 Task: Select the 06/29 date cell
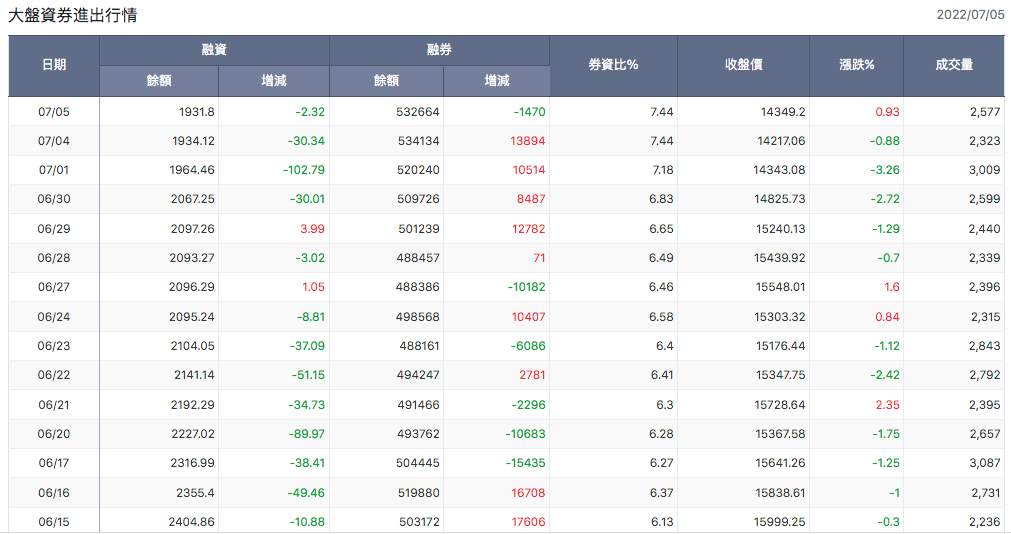click(54, 229)
